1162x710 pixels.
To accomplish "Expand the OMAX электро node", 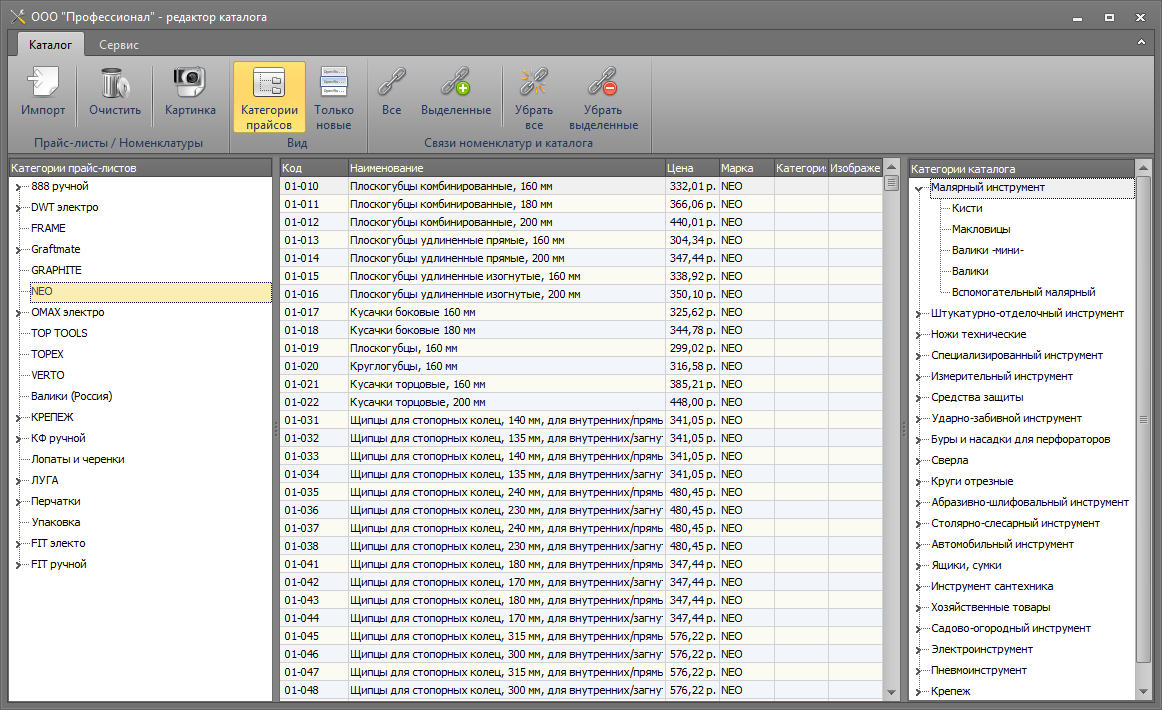I will tap(19, 313).
